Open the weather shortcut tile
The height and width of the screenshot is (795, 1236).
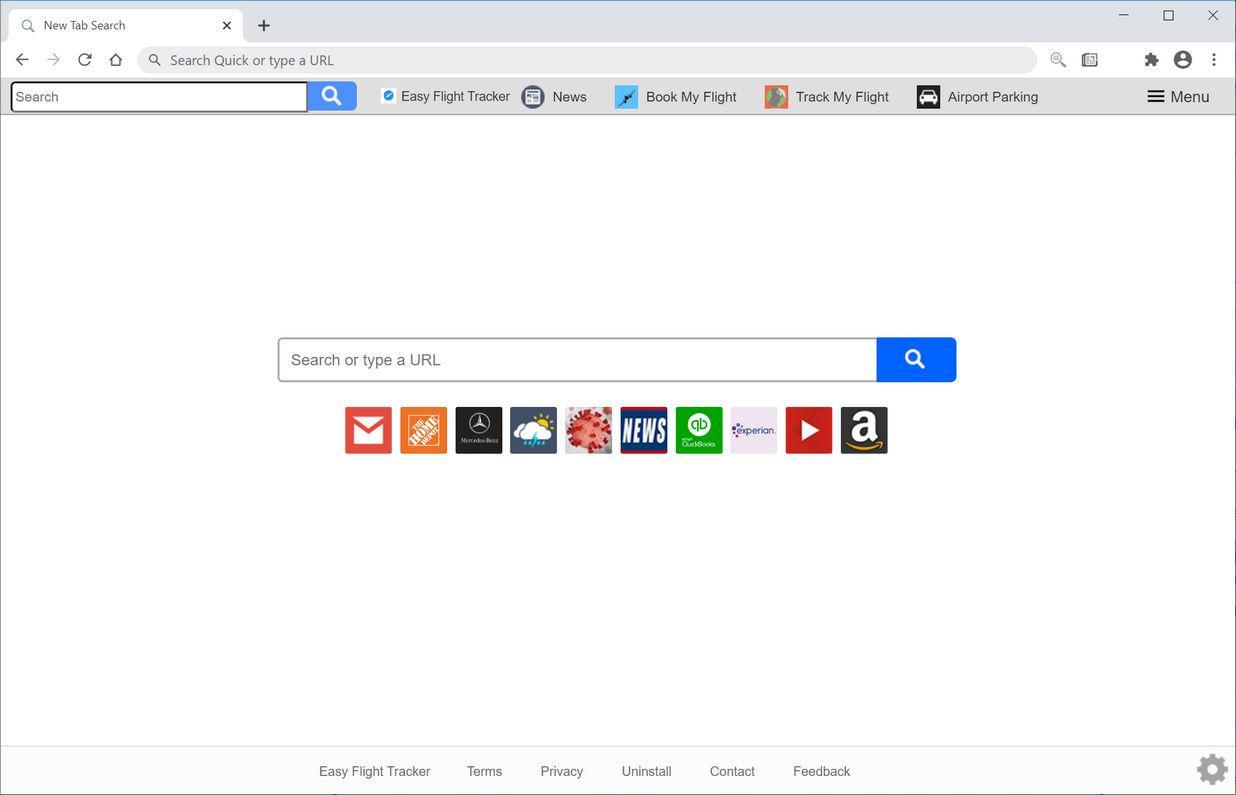[533, 430]
